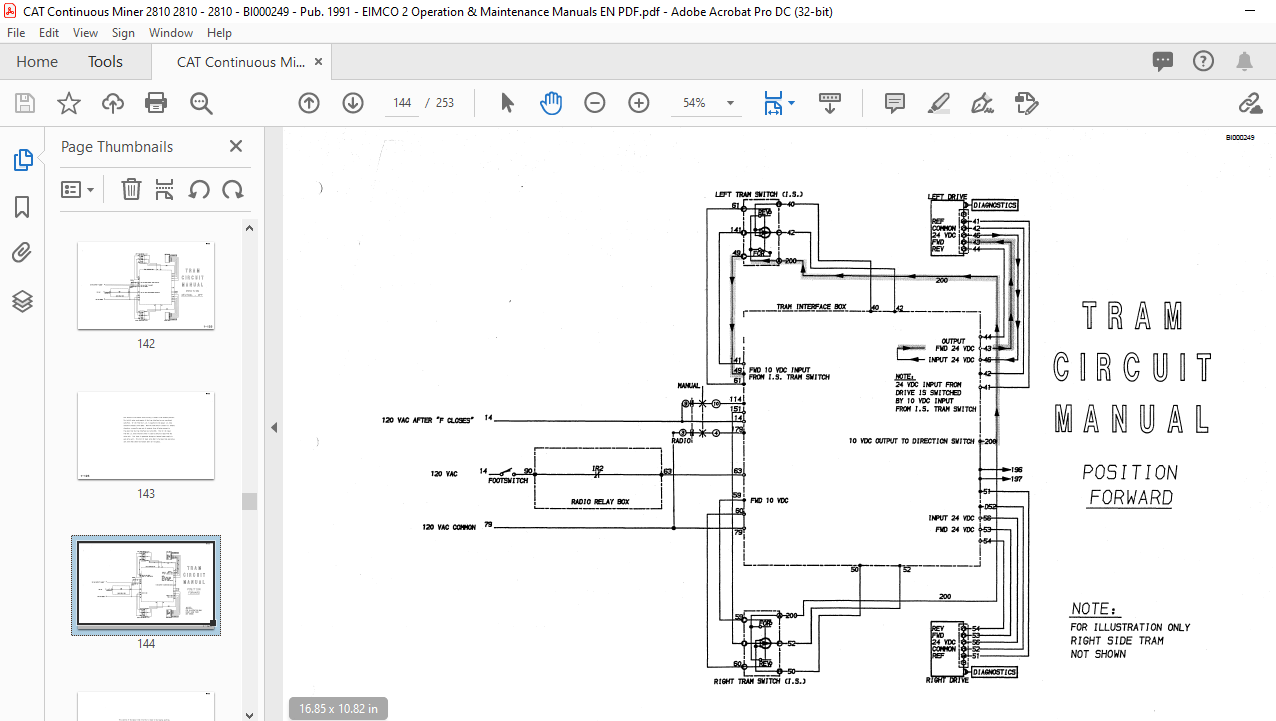Rotate the page counterclockwise
The image size is (1276, 721).
(199, 189)
